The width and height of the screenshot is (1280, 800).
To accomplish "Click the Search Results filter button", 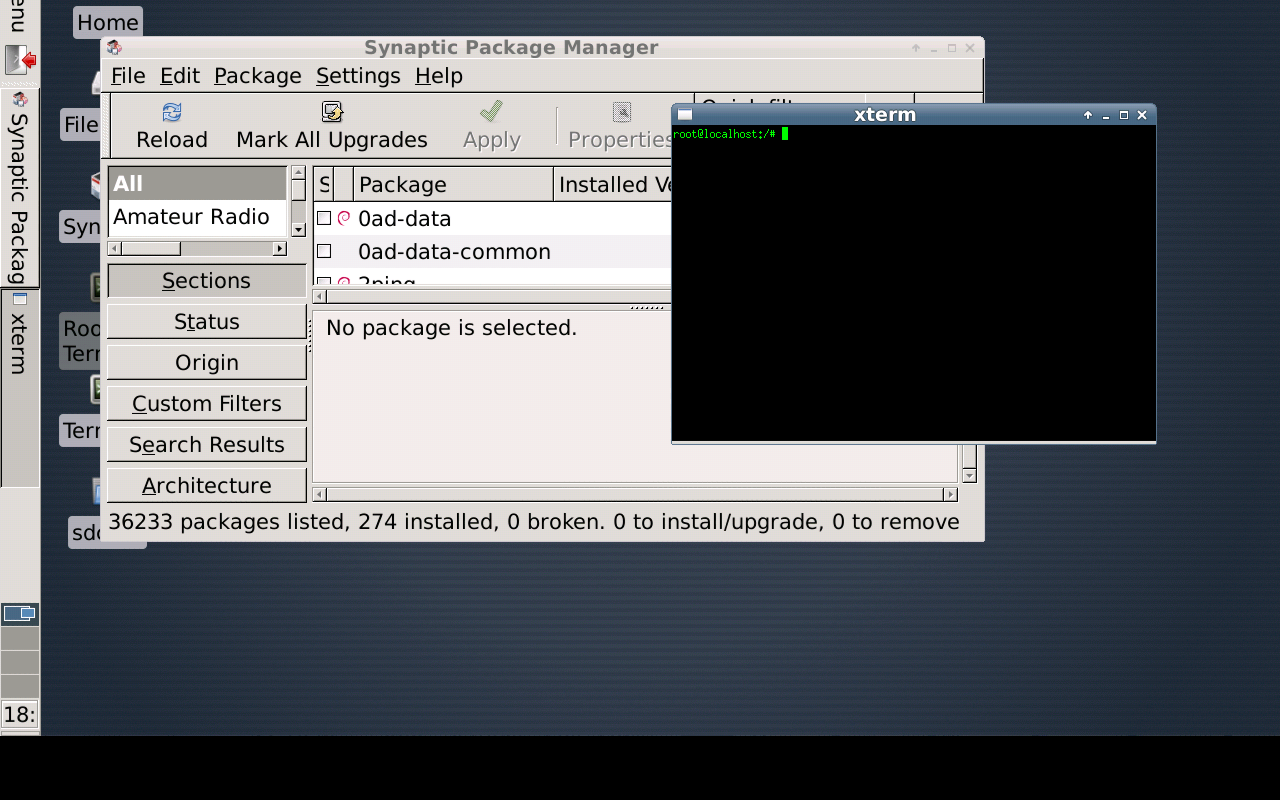I will 206,443.
